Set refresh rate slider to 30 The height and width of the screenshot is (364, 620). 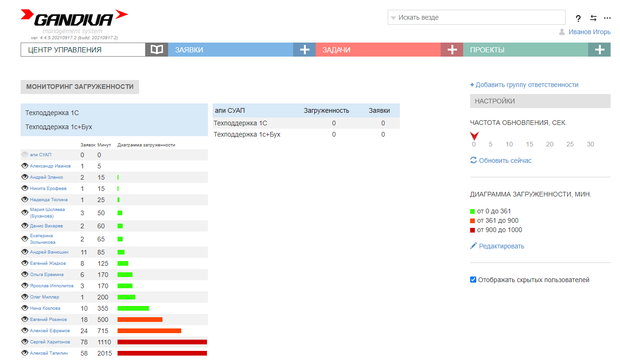(590, 144)
